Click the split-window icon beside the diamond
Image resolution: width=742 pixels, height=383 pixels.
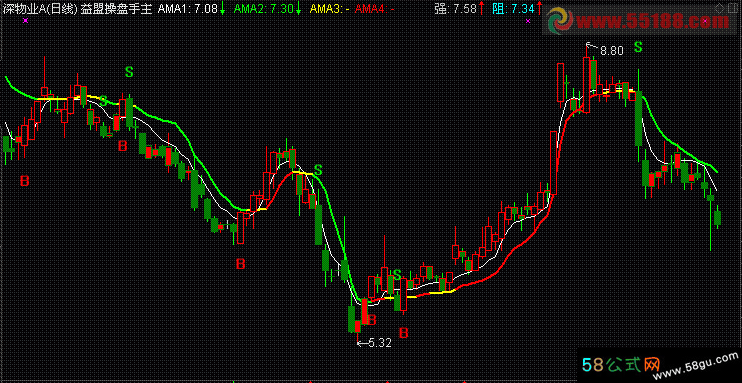(733, 7)
